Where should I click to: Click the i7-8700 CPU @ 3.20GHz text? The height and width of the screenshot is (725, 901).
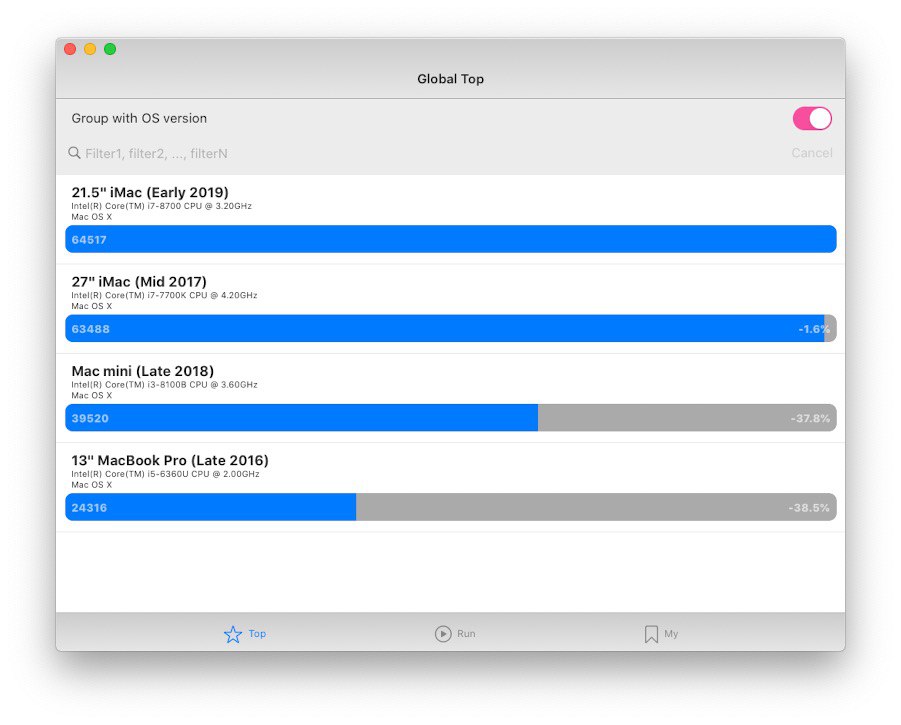pos(199,206)
